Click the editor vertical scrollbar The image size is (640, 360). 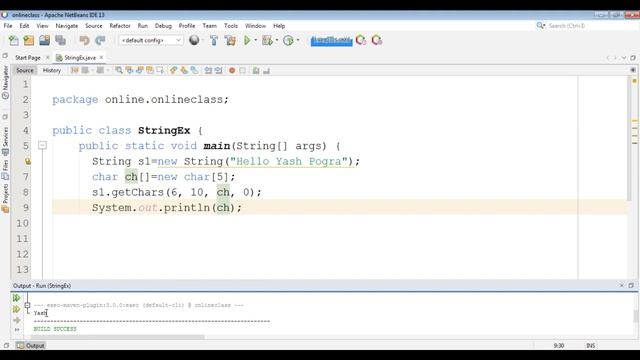pyautogui.click(x=629, y=139)
